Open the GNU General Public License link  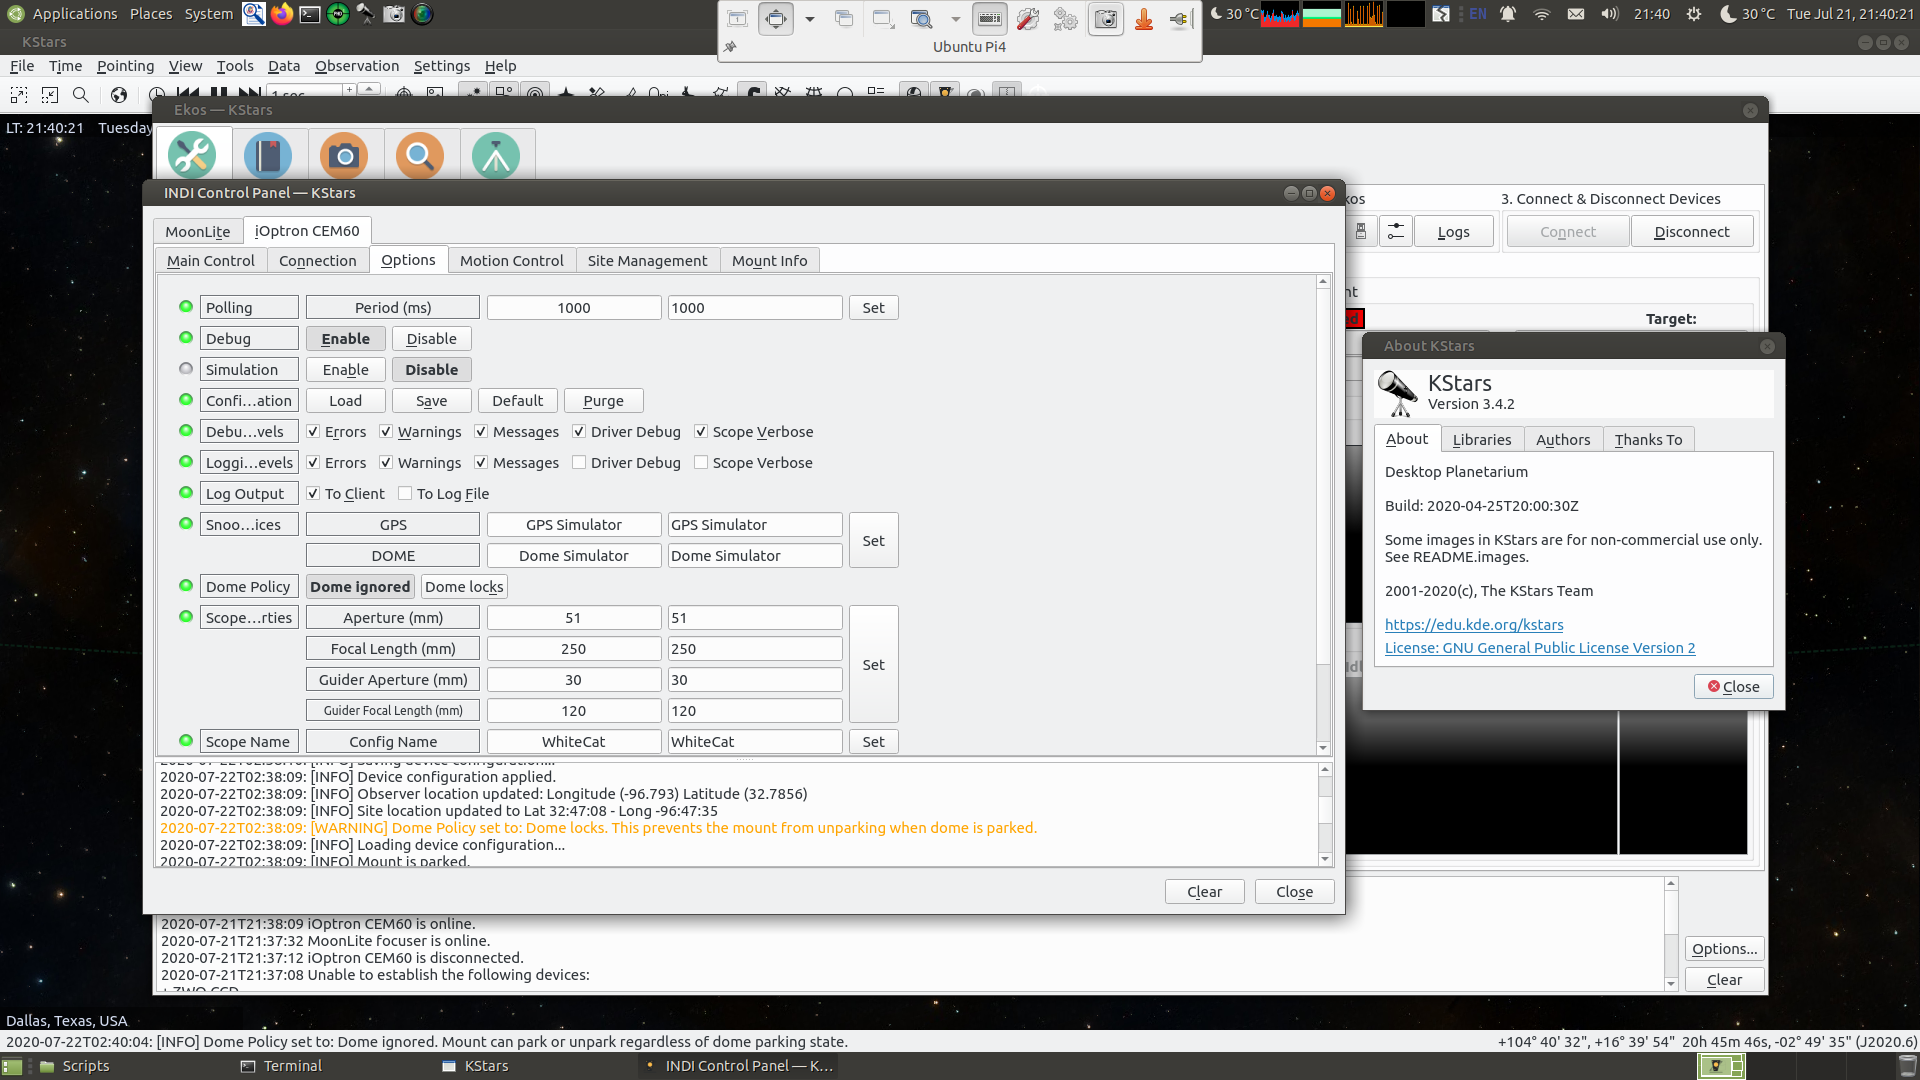1540,648
